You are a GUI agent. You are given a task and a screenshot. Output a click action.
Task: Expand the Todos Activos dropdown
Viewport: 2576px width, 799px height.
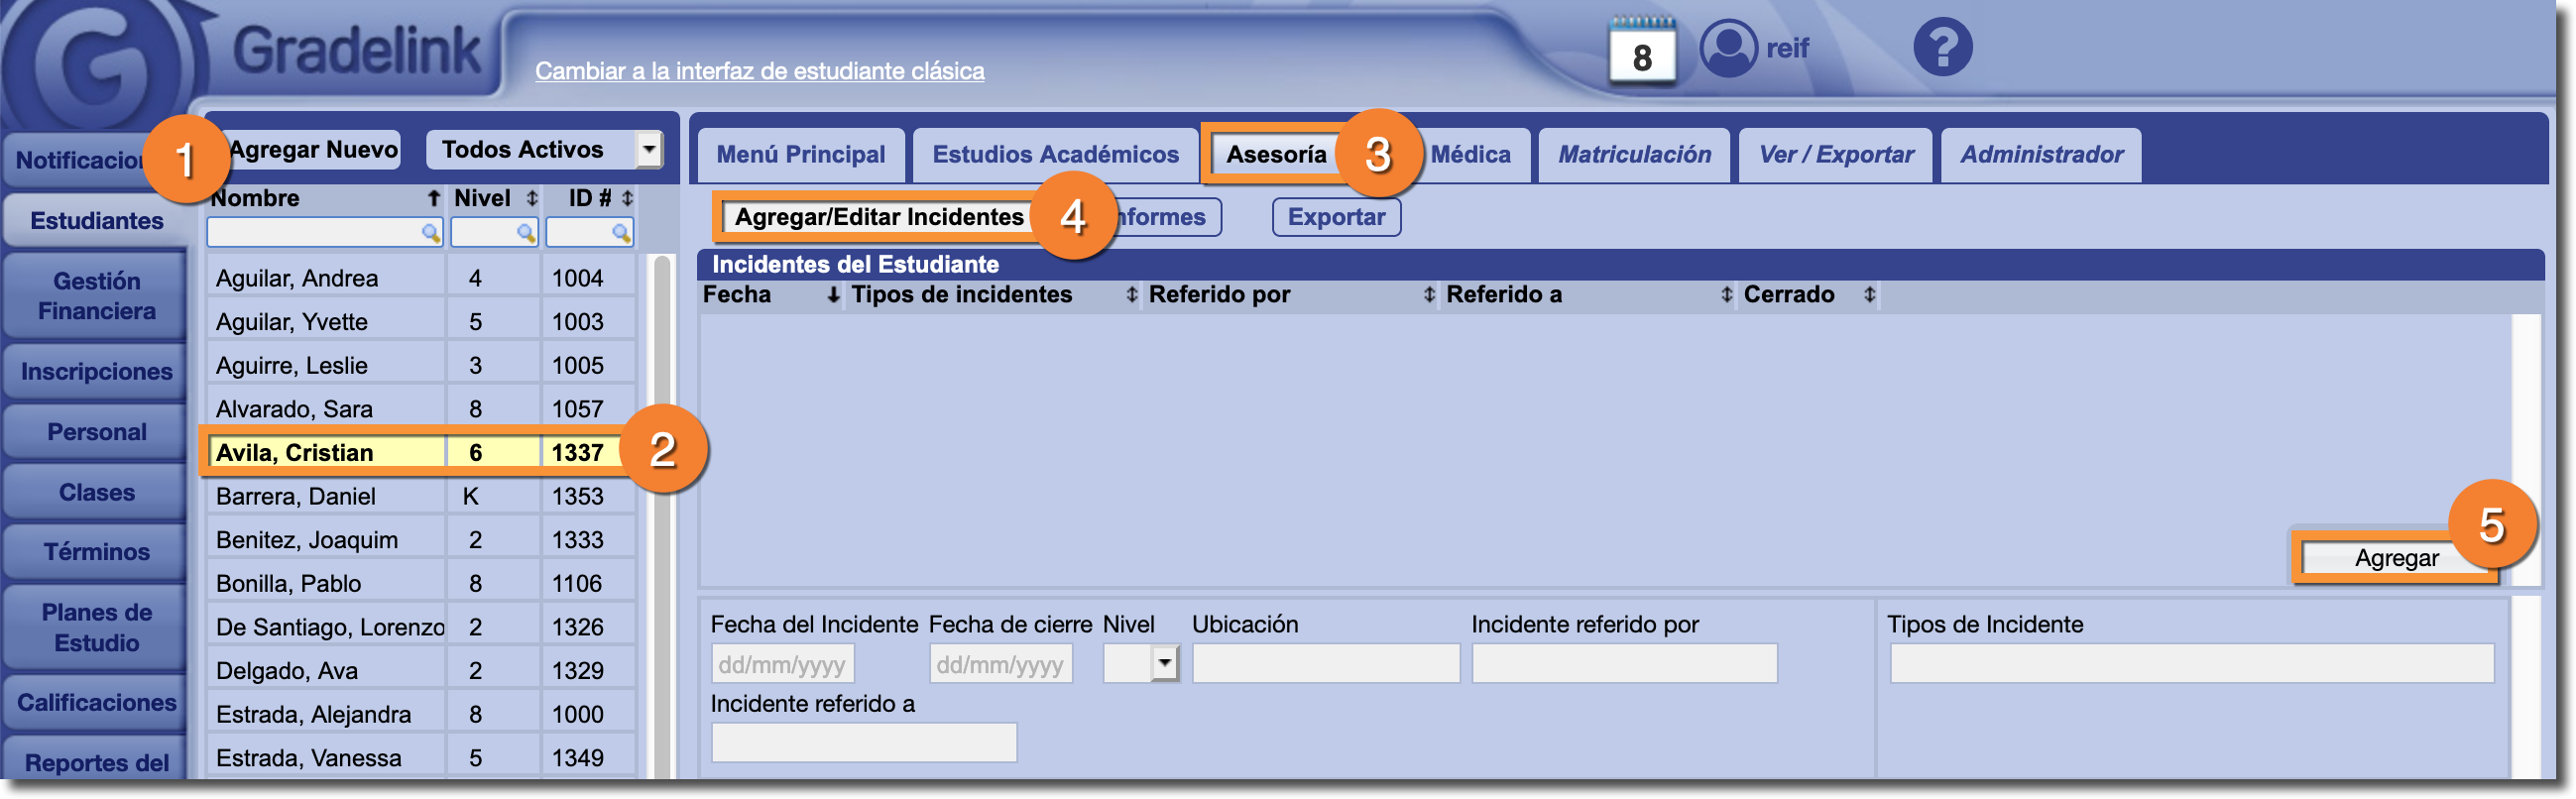(649, 150)
